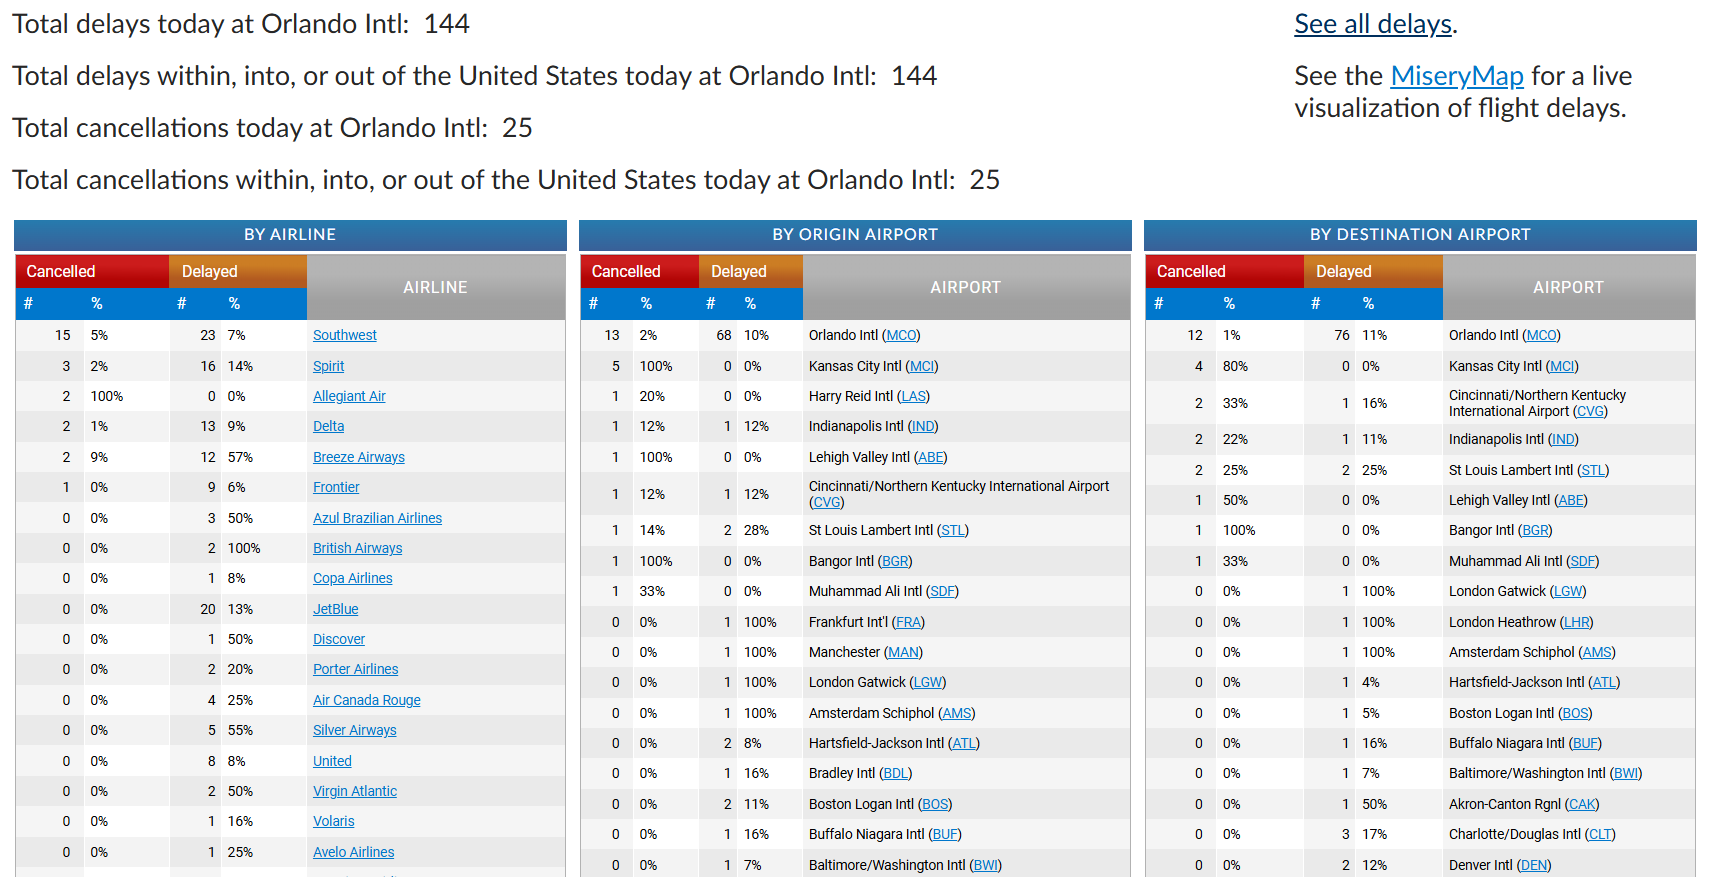
Task: Click the JetBlue airline link
Action: click(335, 609)
